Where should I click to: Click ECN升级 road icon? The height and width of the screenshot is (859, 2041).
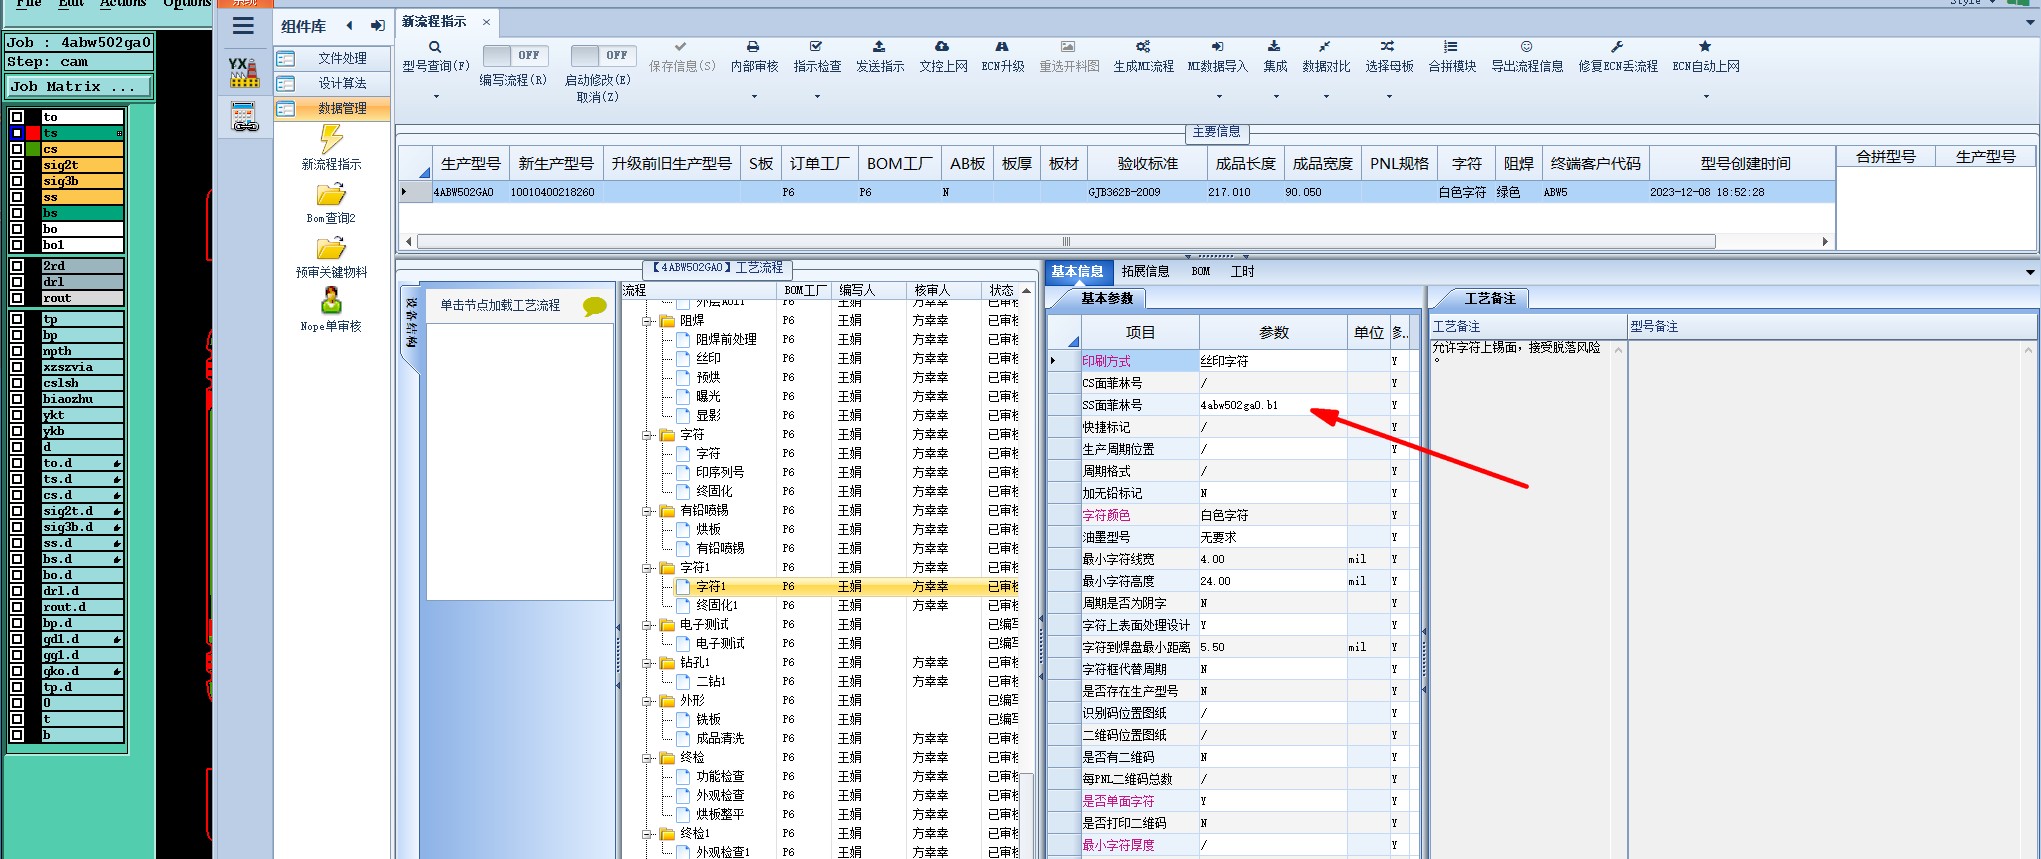[1002, 47]
